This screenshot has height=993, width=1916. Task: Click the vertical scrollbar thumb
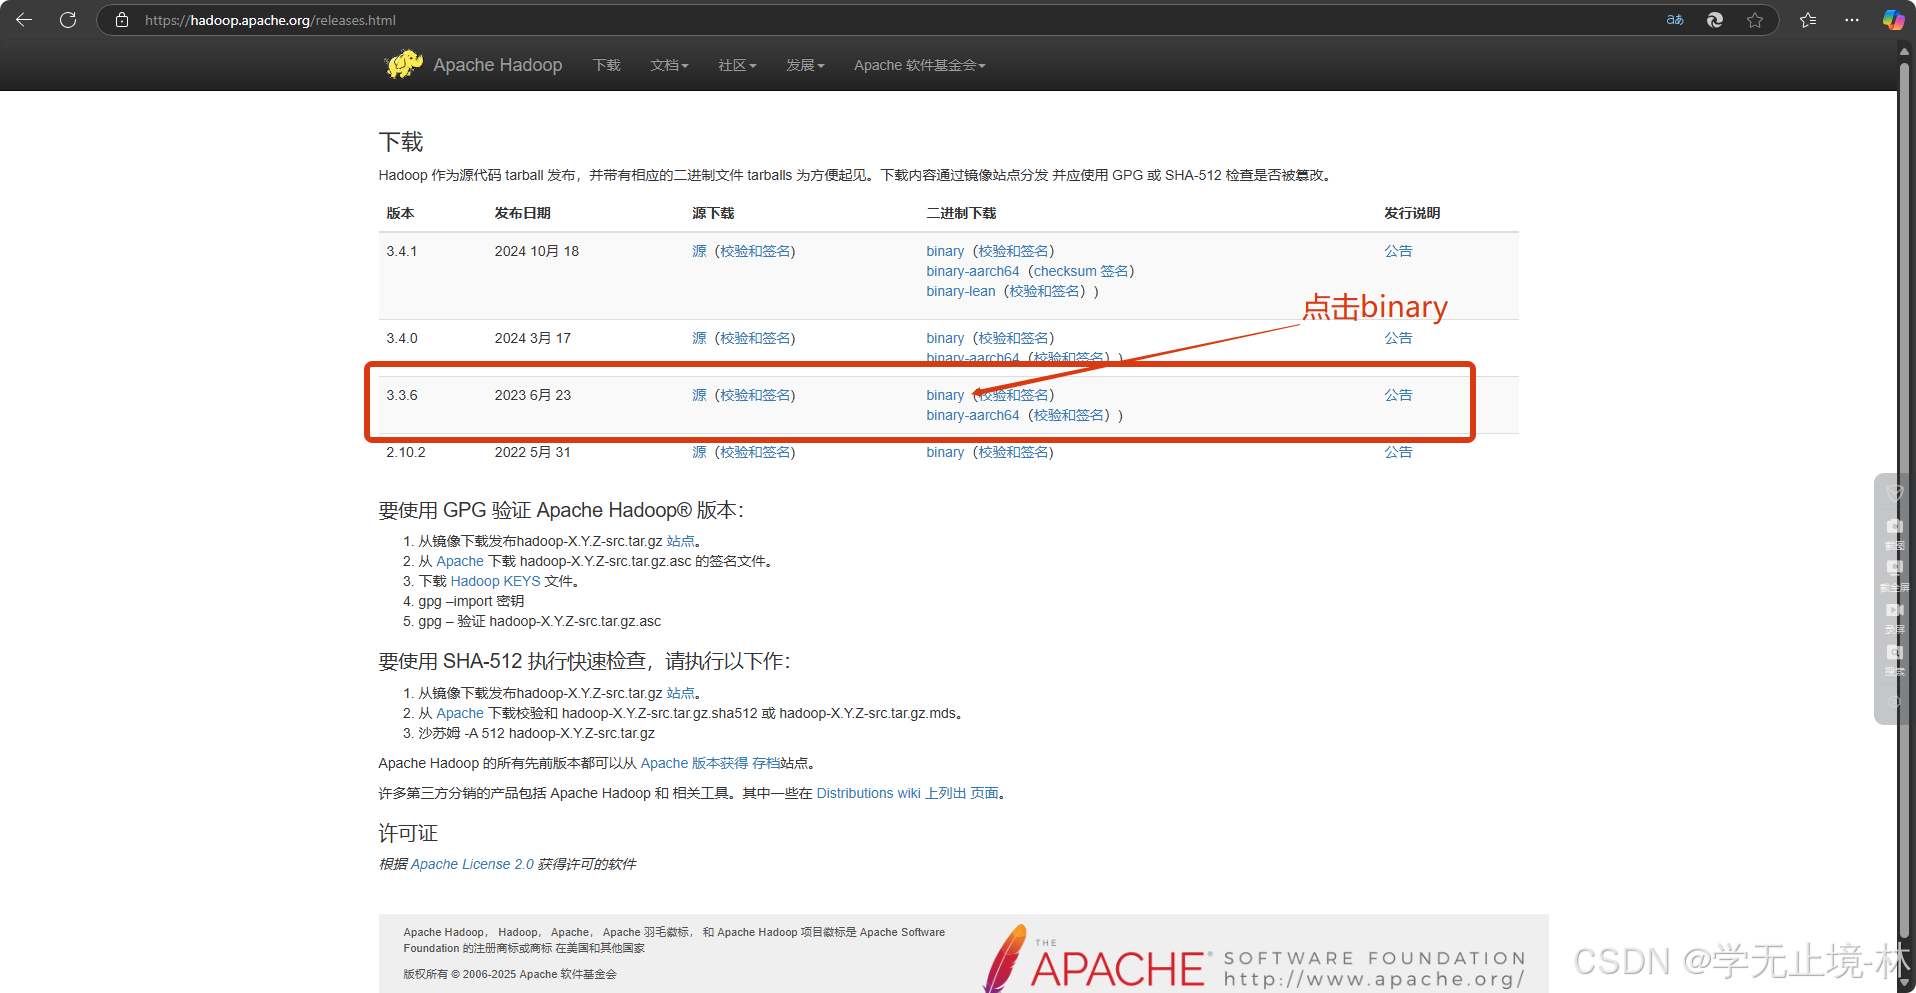click(1906, 500)
